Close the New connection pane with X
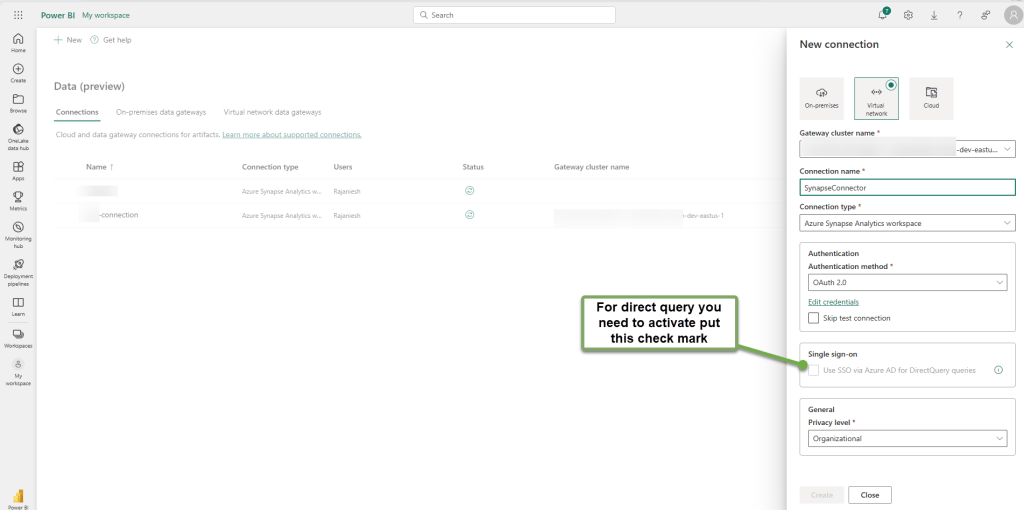This screenshot has height=510, width=1024. (1009, 45)
